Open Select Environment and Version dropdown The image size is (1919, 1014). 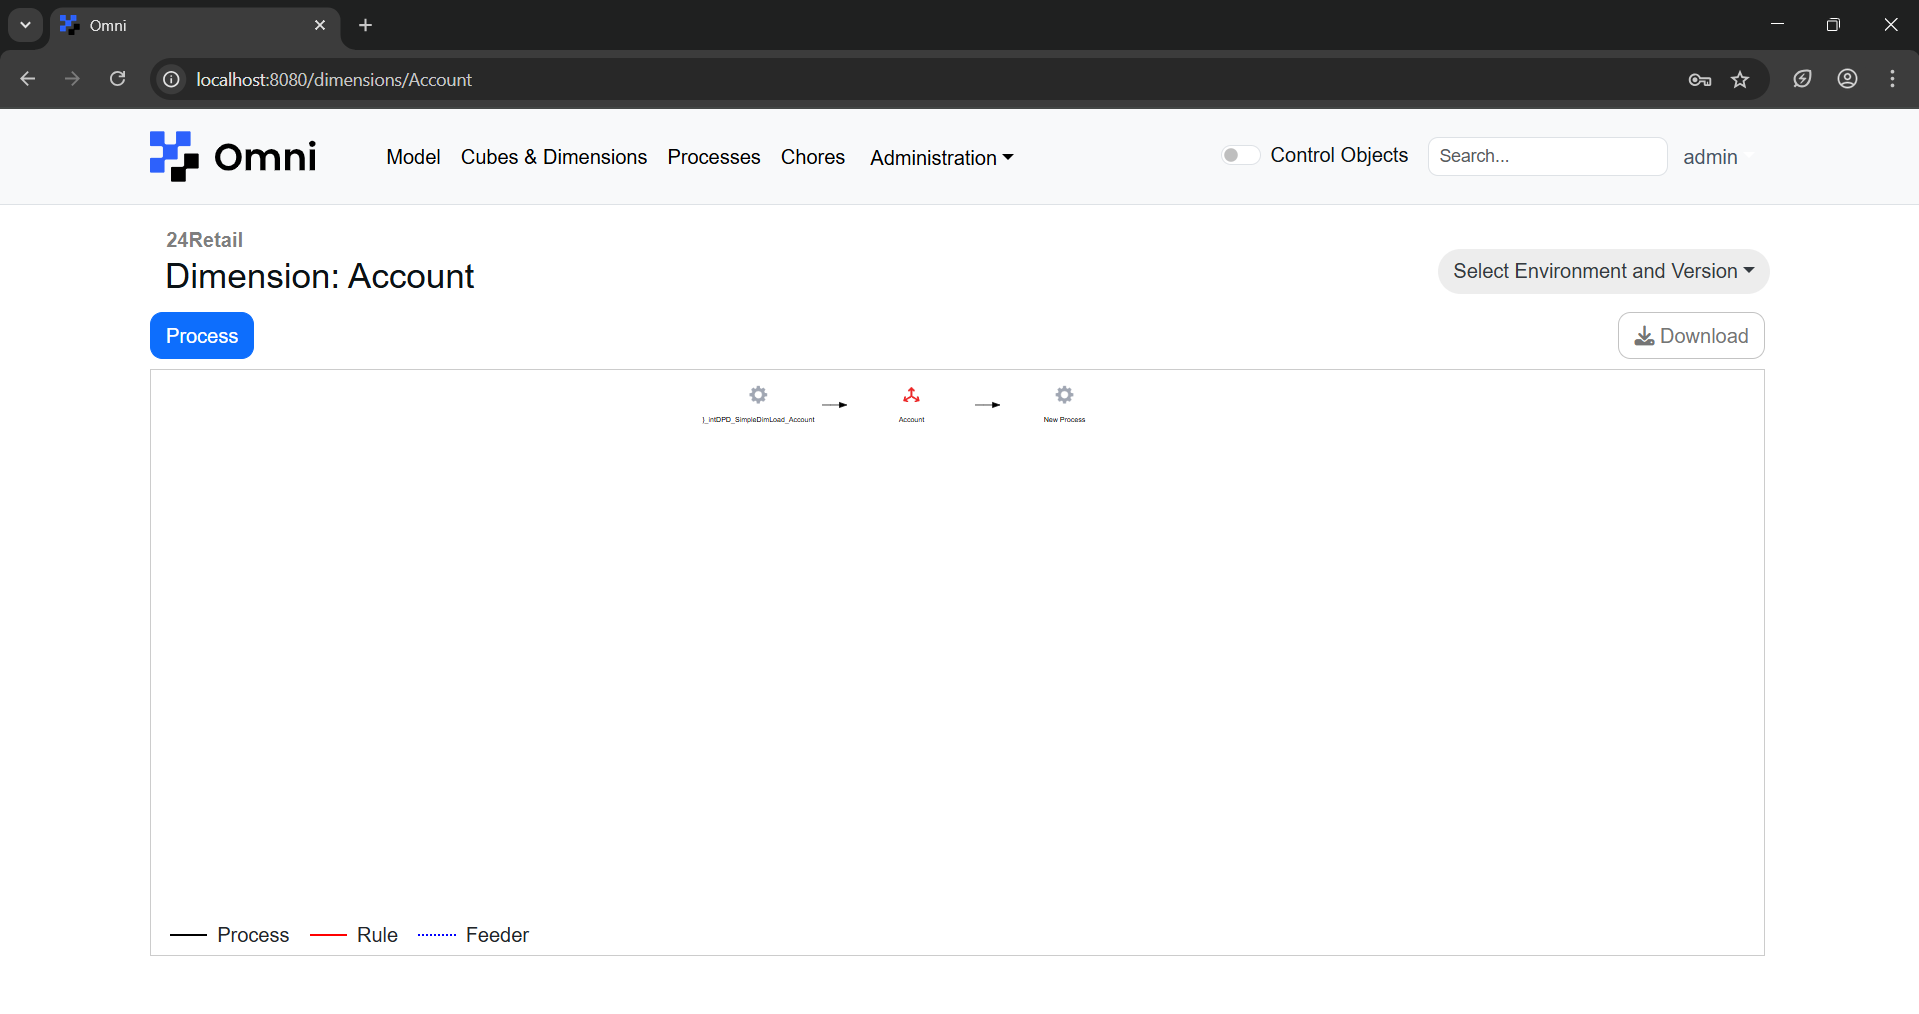tap(1603, 271)
